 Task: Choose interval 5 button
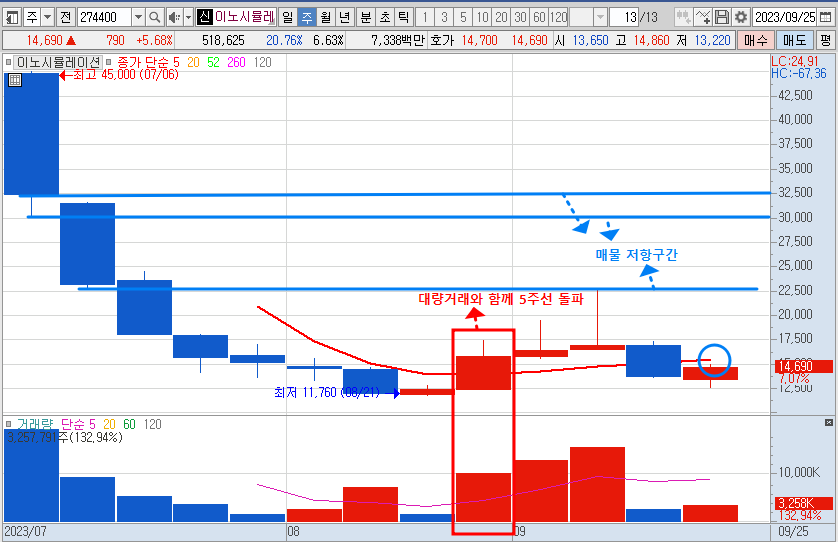point(463,18)
